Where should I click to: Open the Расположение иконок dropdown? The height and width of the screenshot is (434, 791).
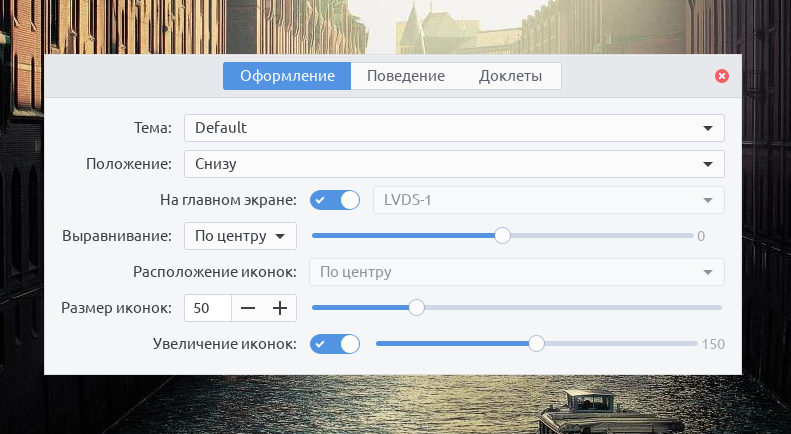pos(517,272)
